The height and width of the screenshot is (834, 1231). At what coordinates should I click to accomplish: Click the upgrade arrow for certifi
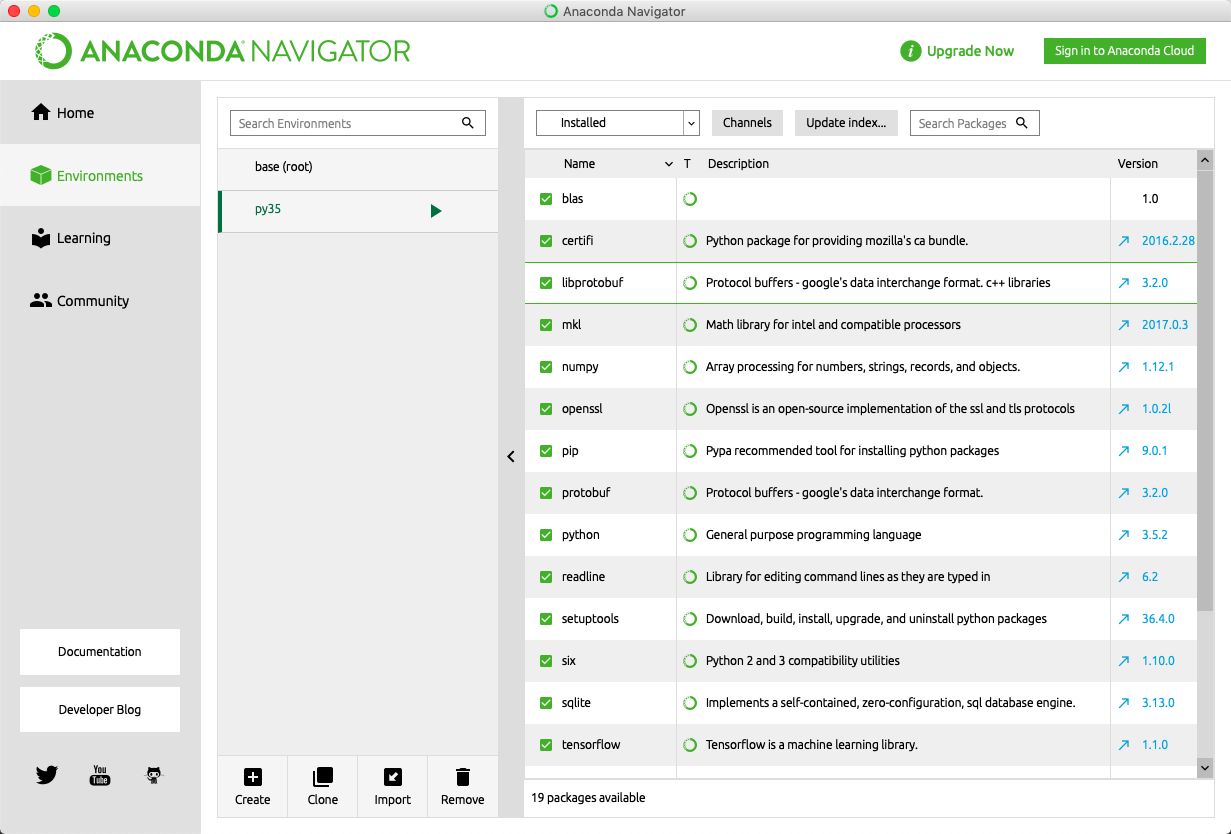1124,241
